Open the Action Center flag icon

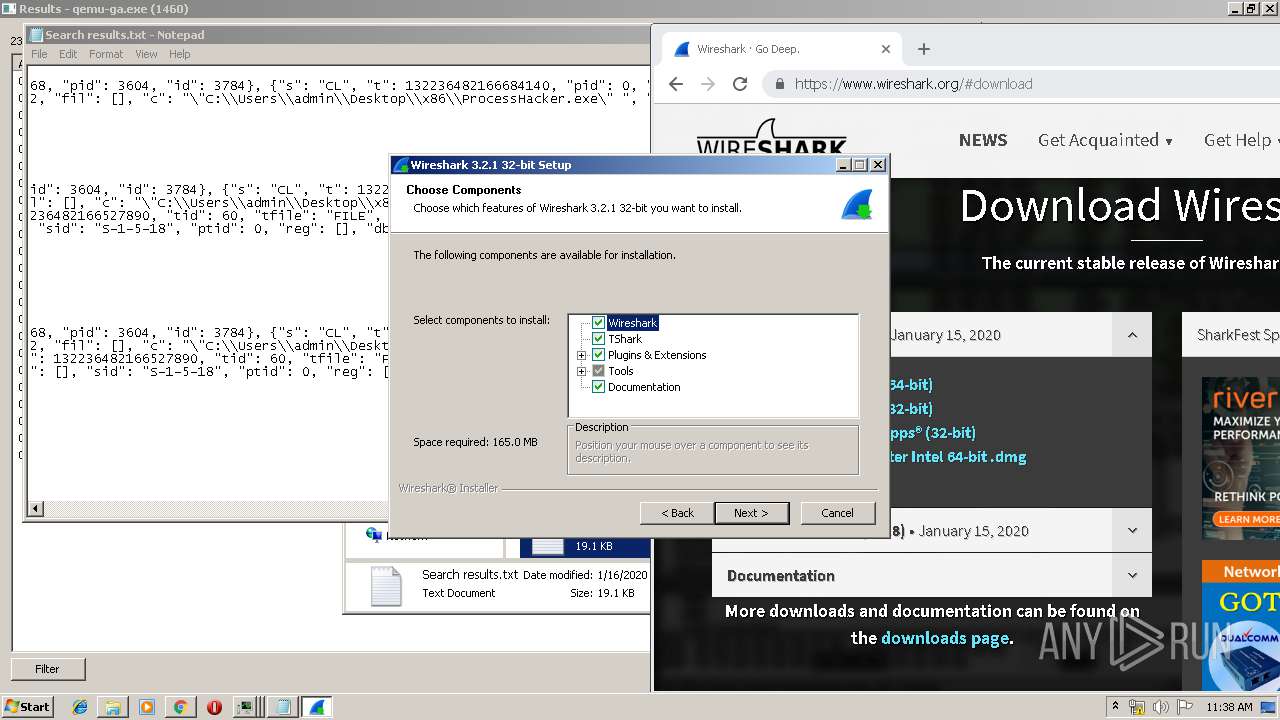coord(1185,707)
